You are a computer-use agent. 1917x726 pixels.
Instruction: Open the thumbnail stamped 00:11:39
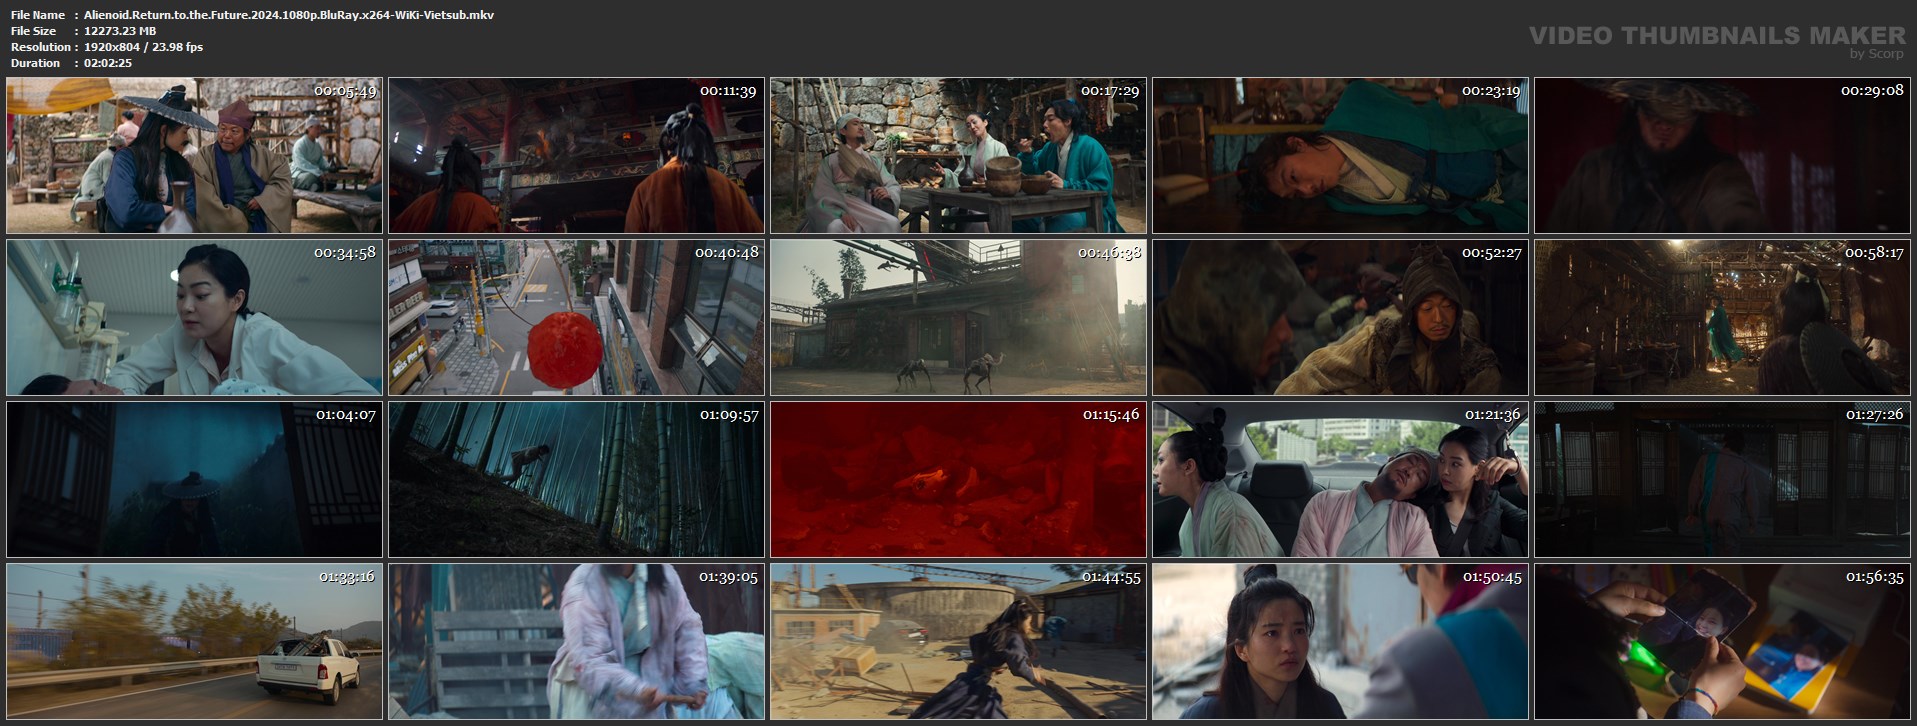tap(576, 156)
